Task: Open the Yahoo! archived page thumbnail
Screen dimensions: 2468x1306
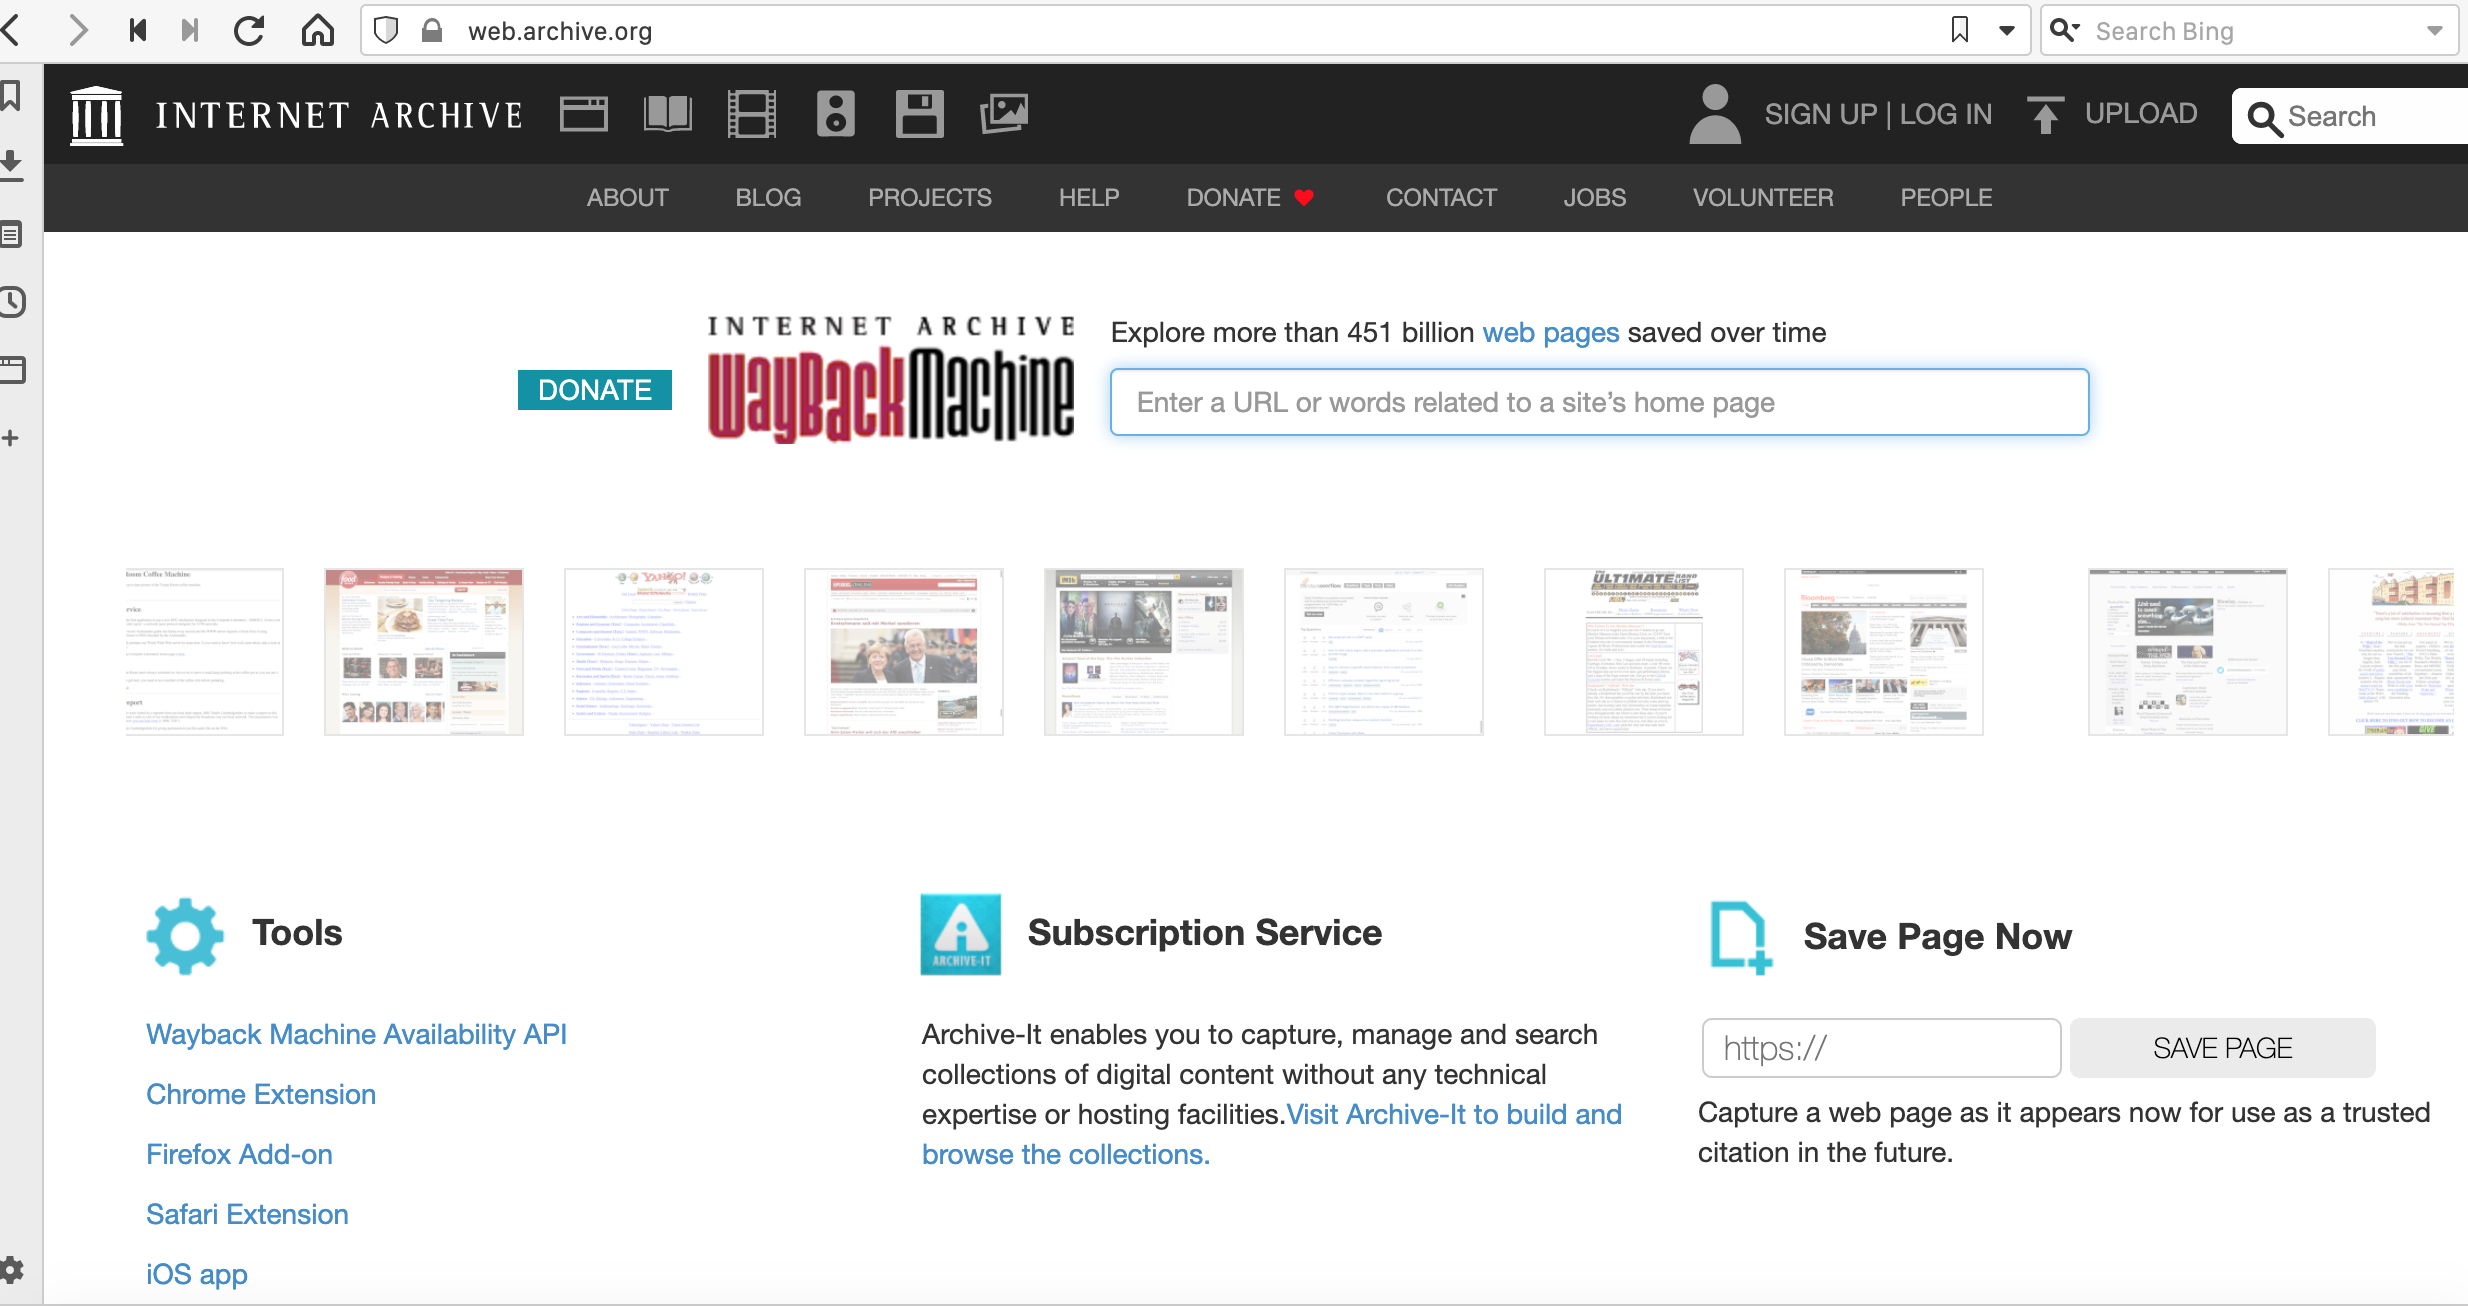Action: [x=664, y=652]
